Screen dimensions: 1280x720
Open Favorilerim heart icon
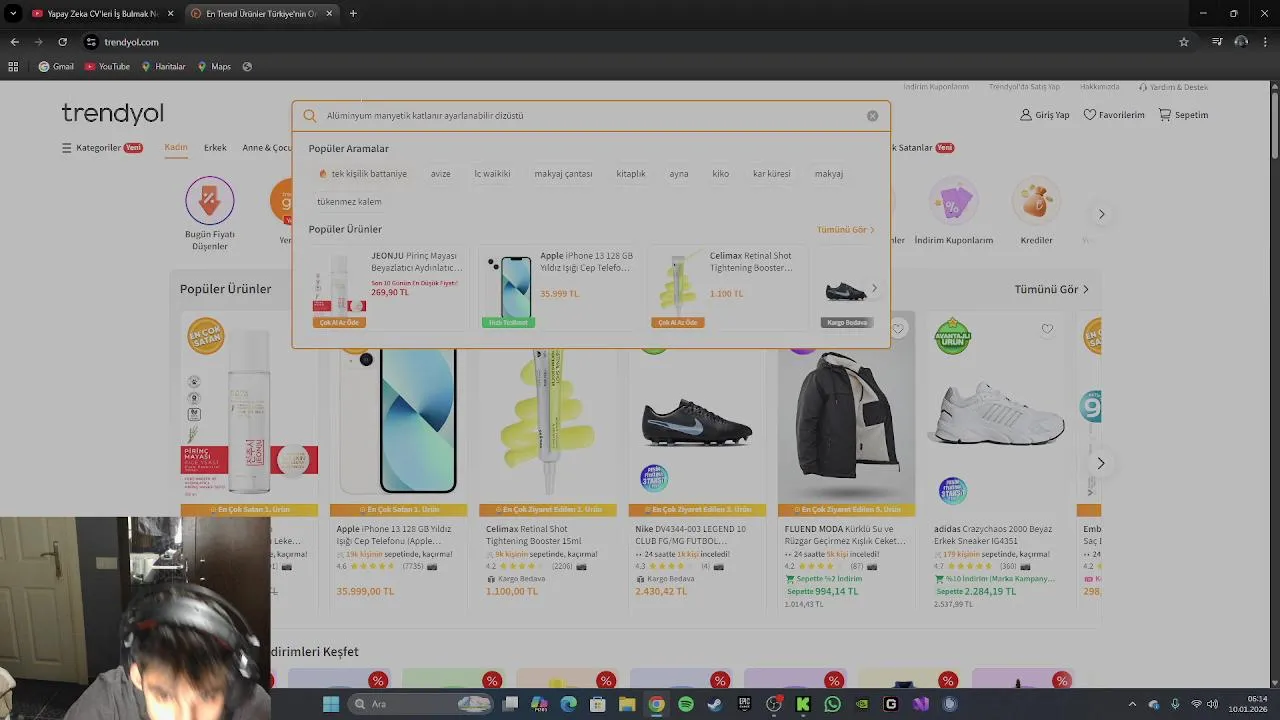1113,115
